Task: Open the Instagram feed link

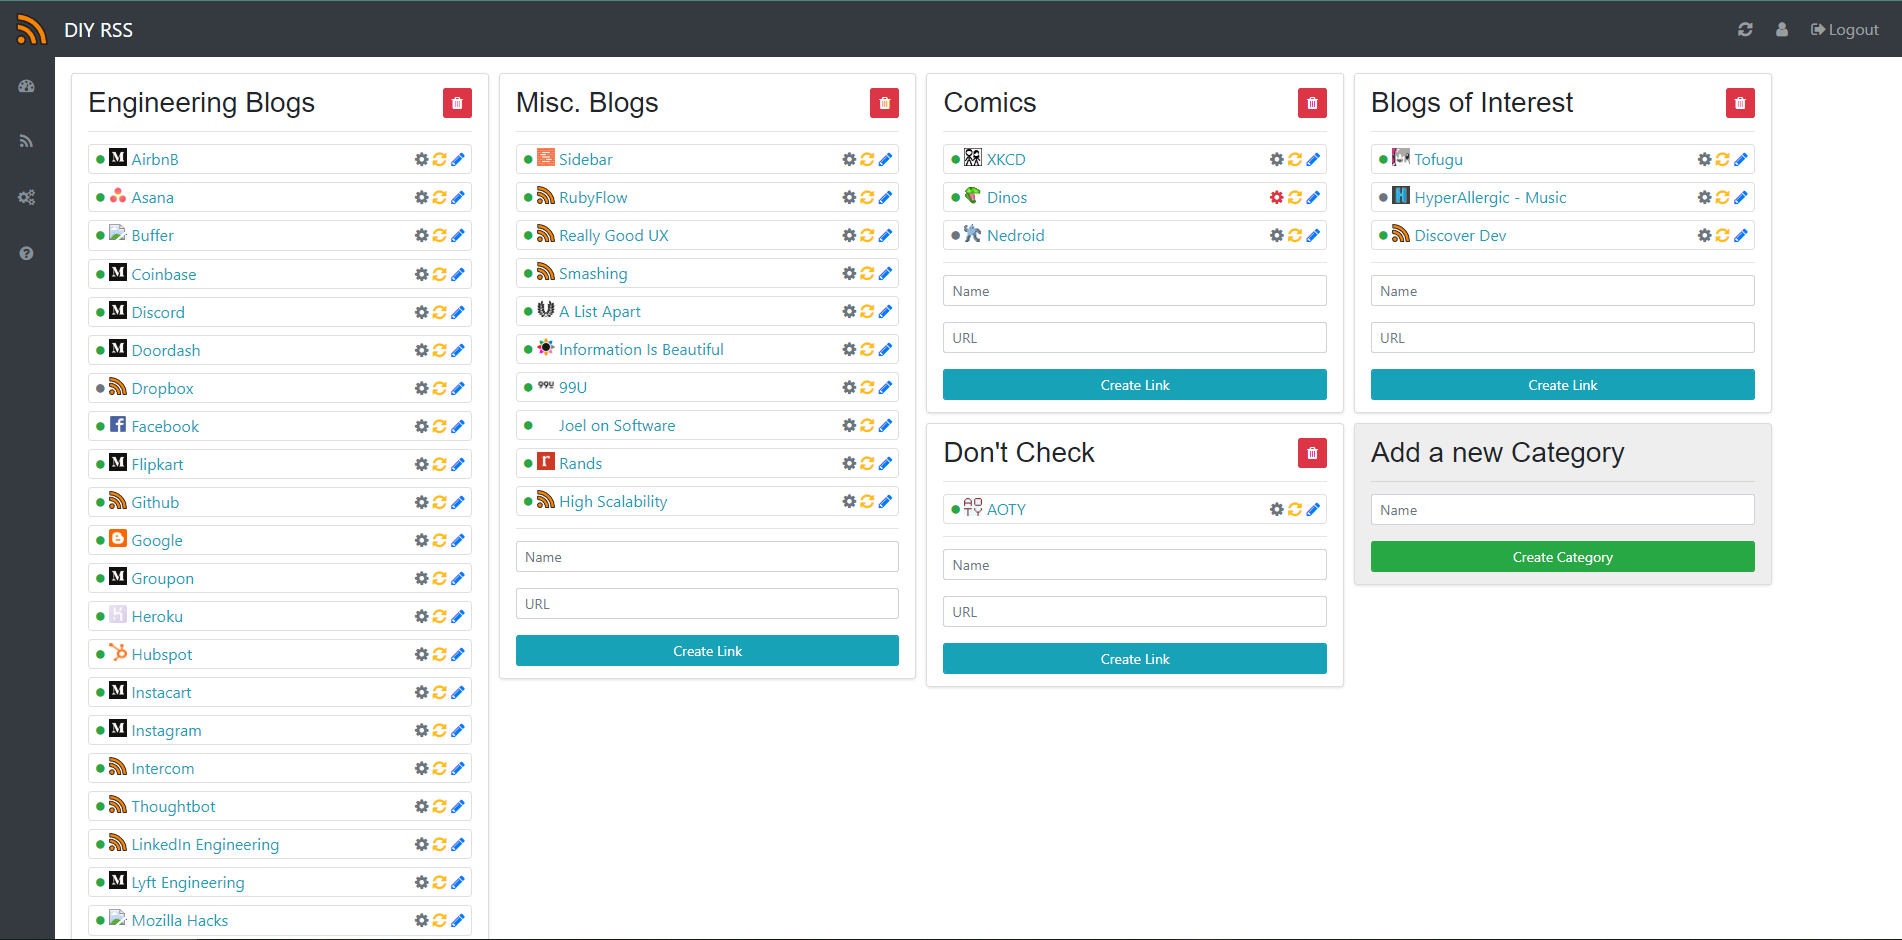Action: pos(166,730)
